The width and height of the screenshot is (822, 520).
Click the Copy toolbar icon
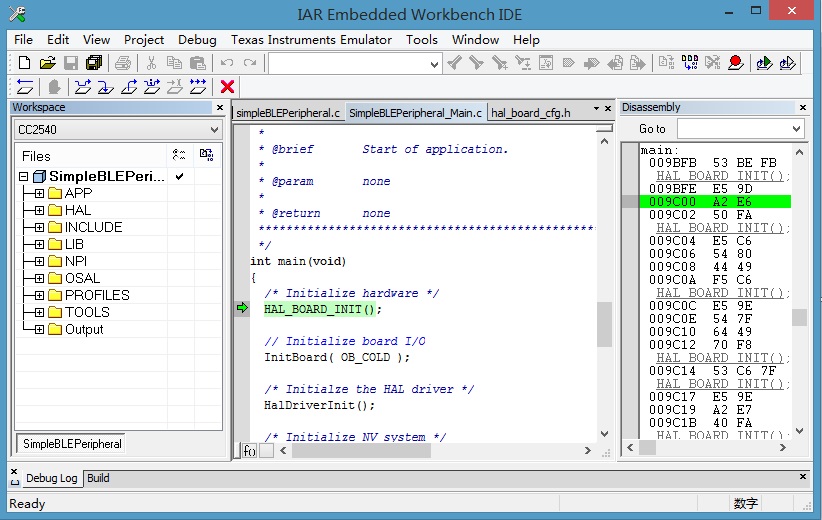tap(174, 63)
